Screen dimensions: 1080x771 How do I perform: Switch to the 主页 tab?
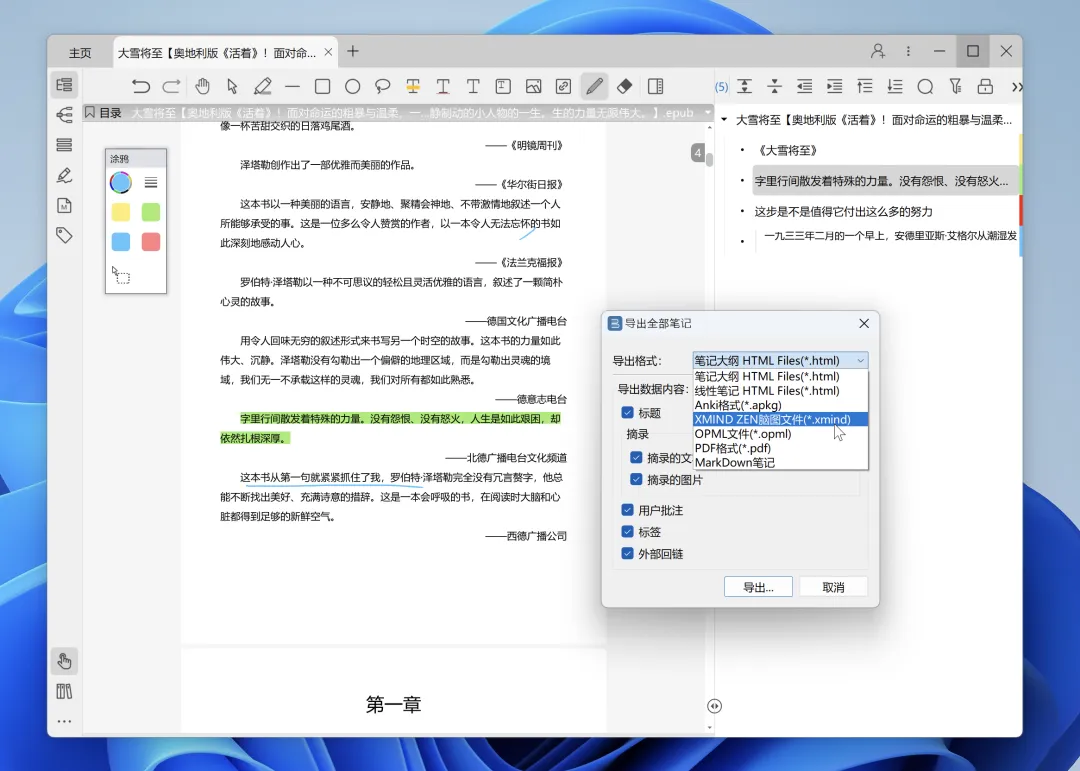click(x=80, y=52)
